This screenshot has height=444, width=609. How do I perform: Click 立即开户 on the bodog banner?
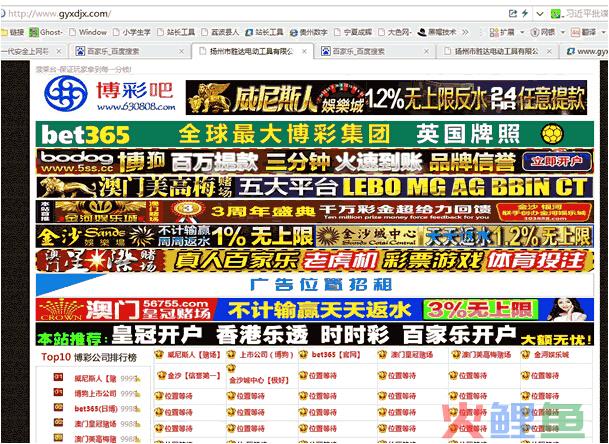click(x=557, y=161)
